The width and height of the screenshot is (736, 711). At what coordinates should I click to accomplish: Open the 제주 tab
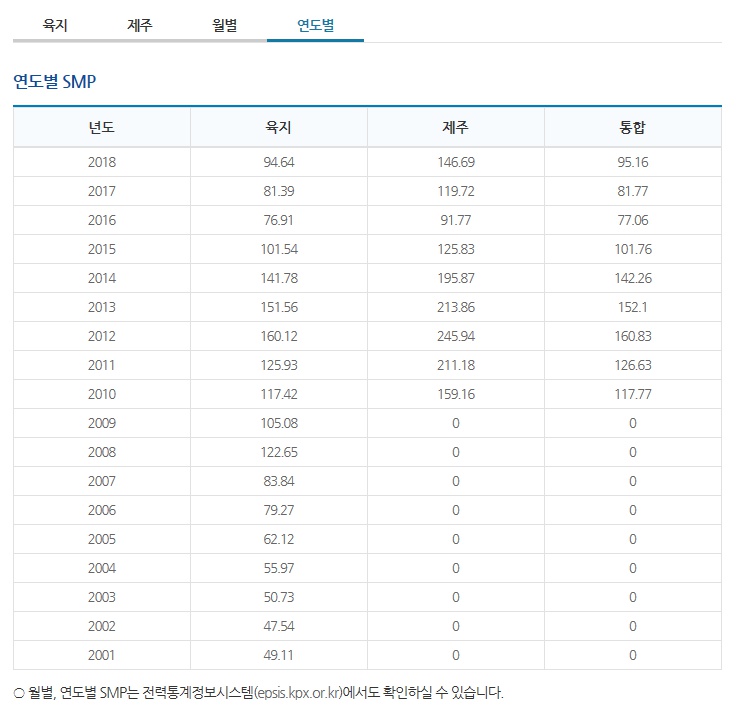tap(140, 25)
